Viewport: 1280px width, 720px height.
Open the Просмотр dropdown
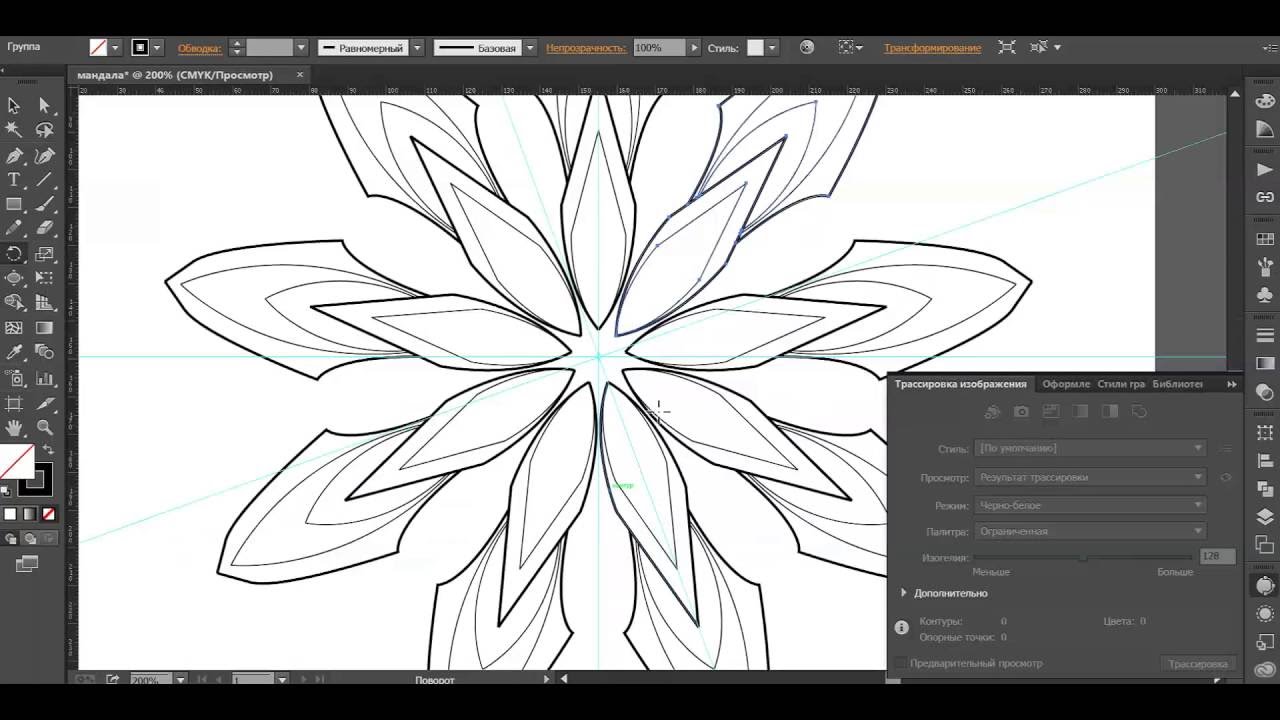click(1091, 478)
